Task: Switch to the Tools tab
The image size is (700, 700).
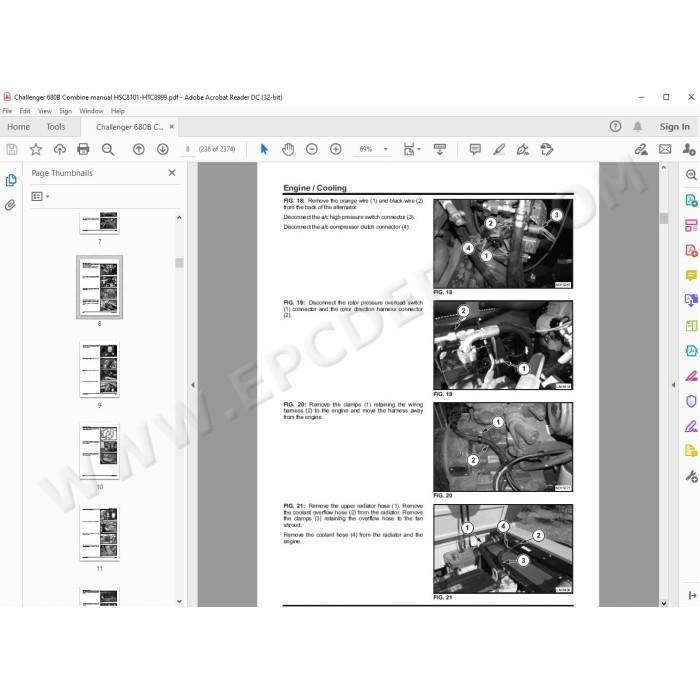Action: [x=55, y=127]
